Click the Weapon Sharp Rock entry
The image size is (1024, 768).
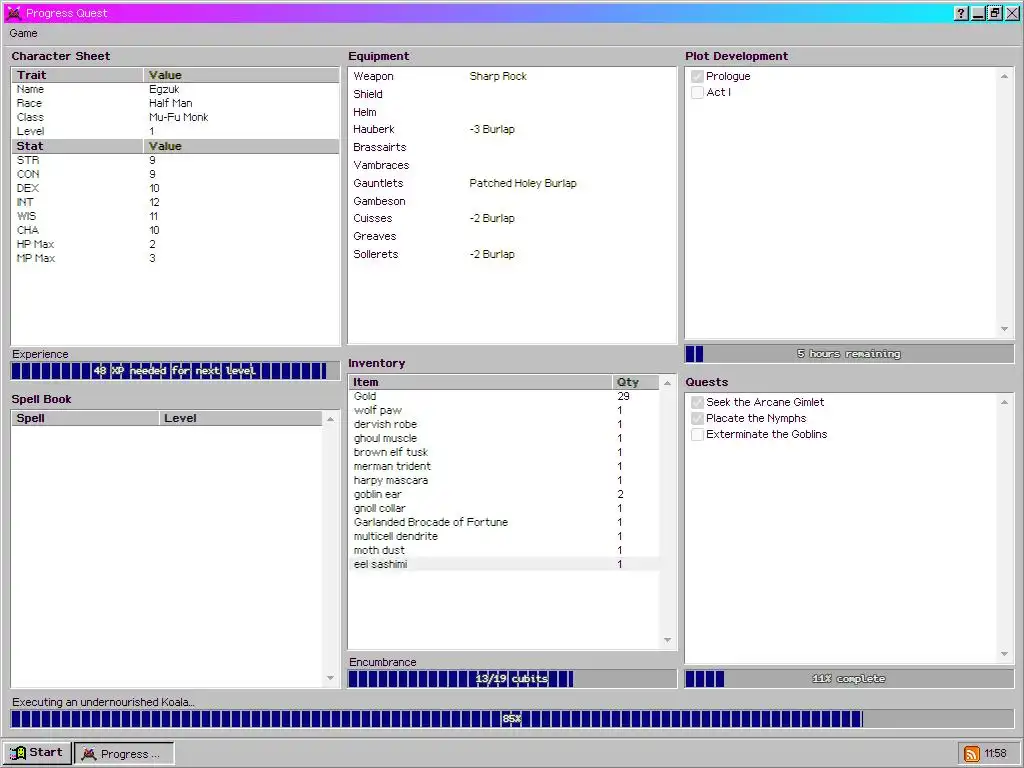click(498, 76)
